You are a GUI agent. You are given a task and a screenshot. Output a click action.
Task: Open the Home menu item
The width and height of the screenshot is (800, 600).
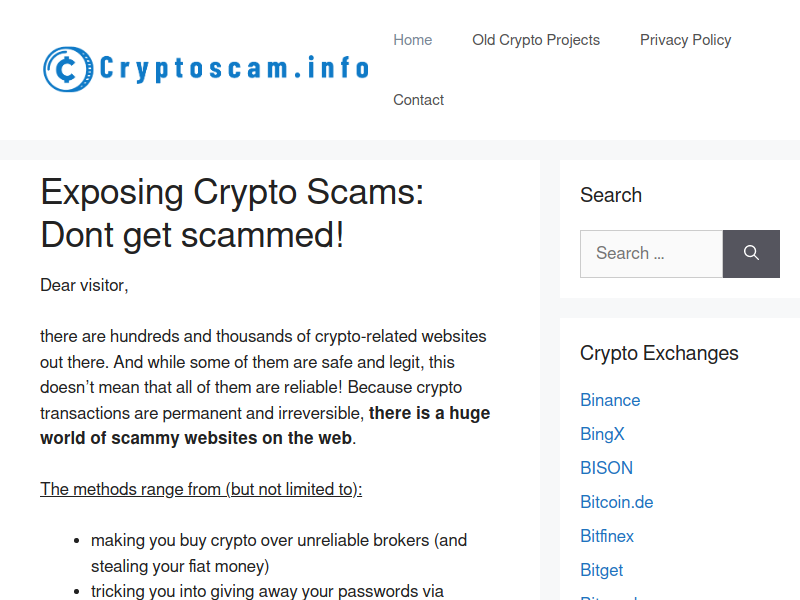[x=412, y=40]
